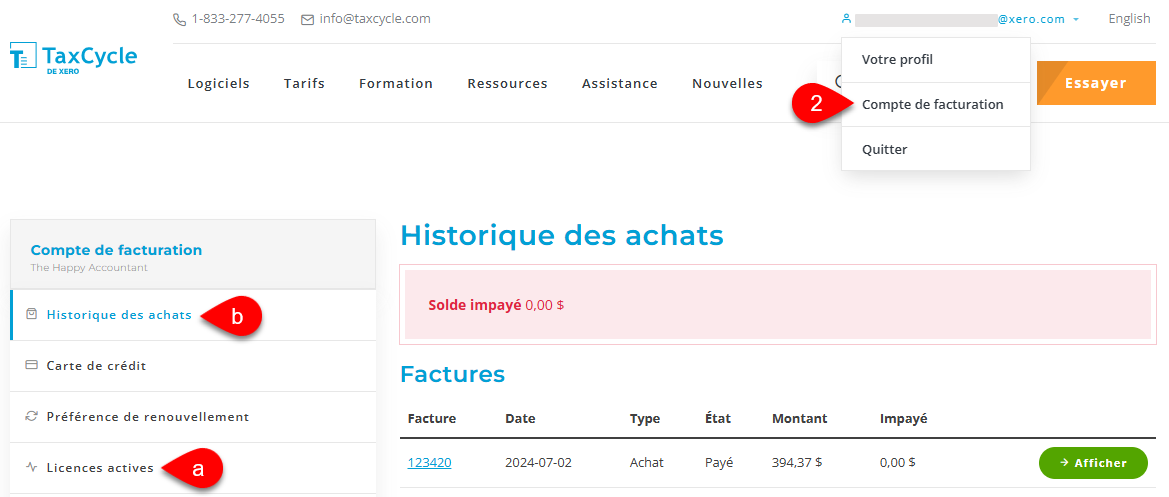Screen dimensions: 1169x497
Task: Click the Historique des achats sidebar icon
Action: coord(32,314)
